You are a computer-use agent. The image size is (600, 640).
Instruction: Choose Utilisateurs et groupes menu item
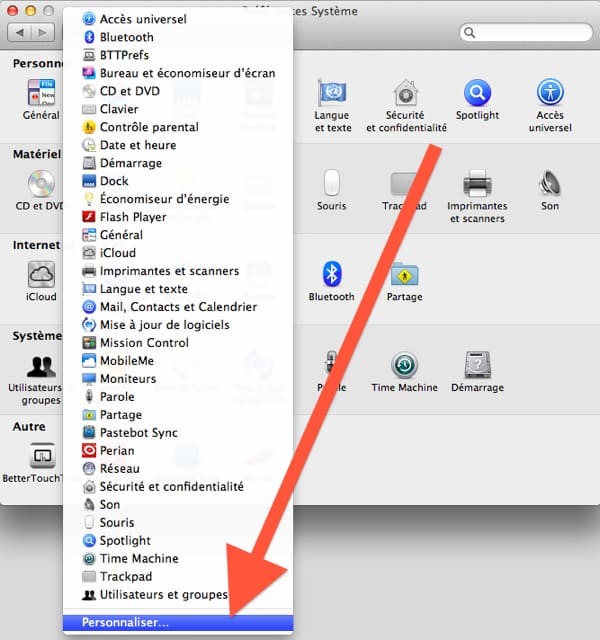178,594
